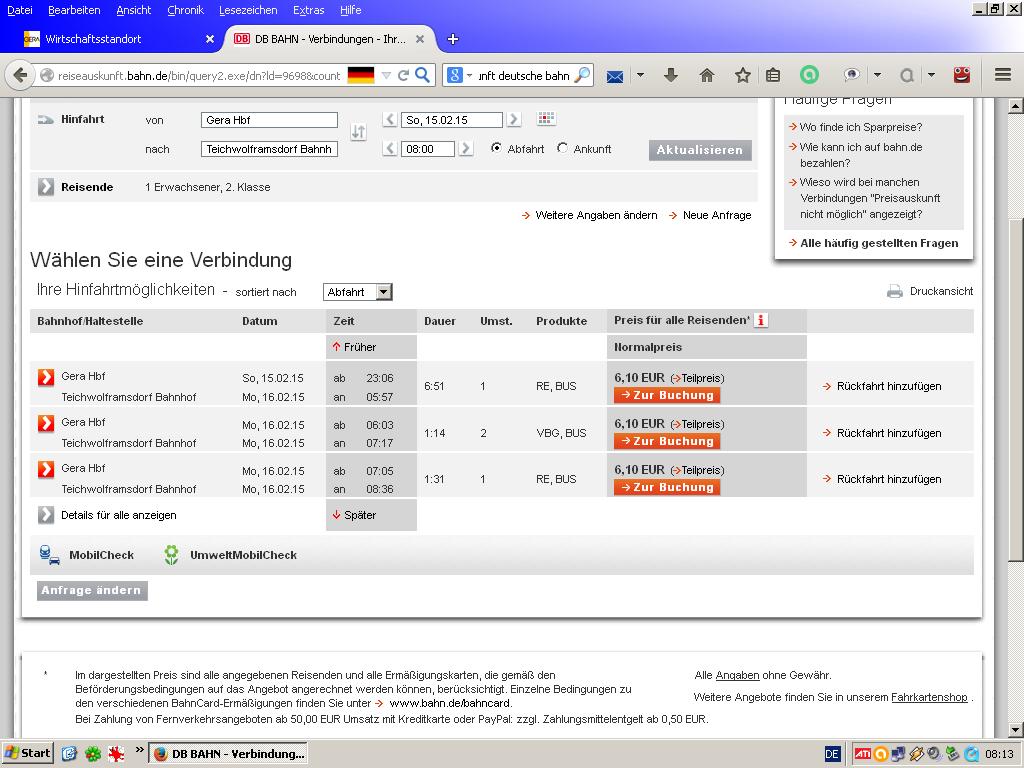Open the mail envelope toolbar icon

click(615, 76)
